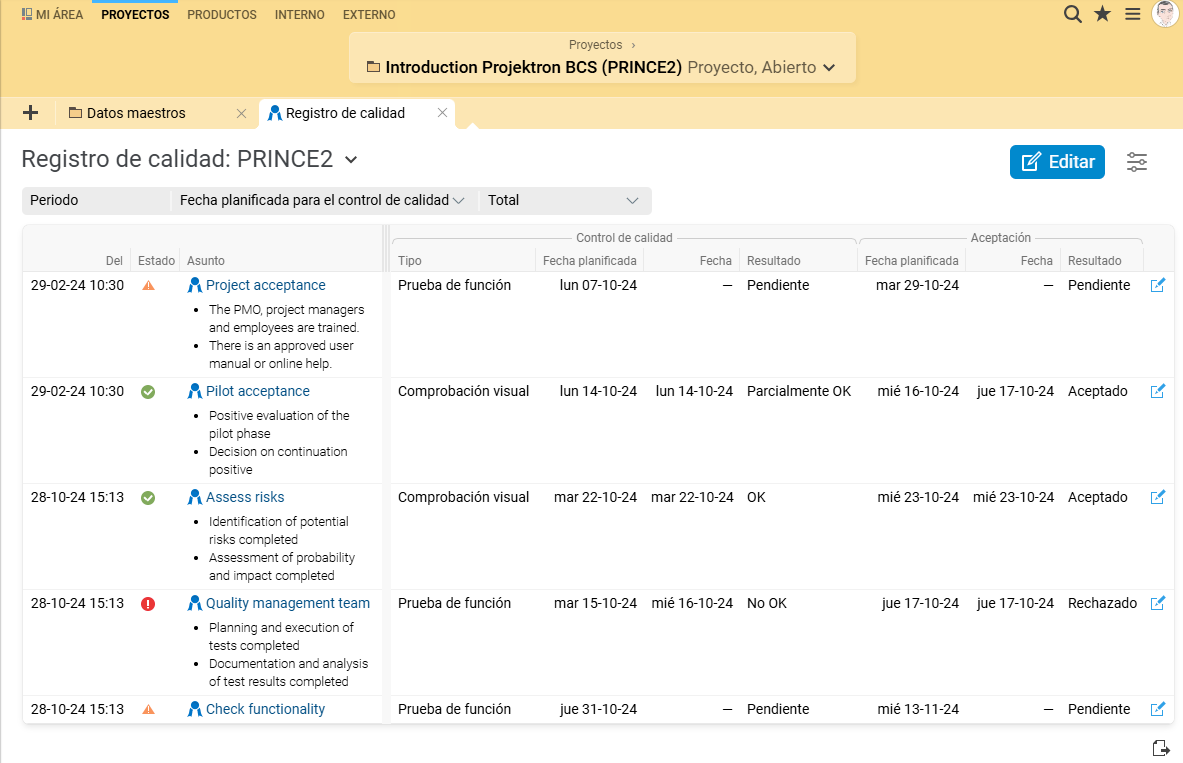Open edit icon for Project acceptance row

[1157, 285]
